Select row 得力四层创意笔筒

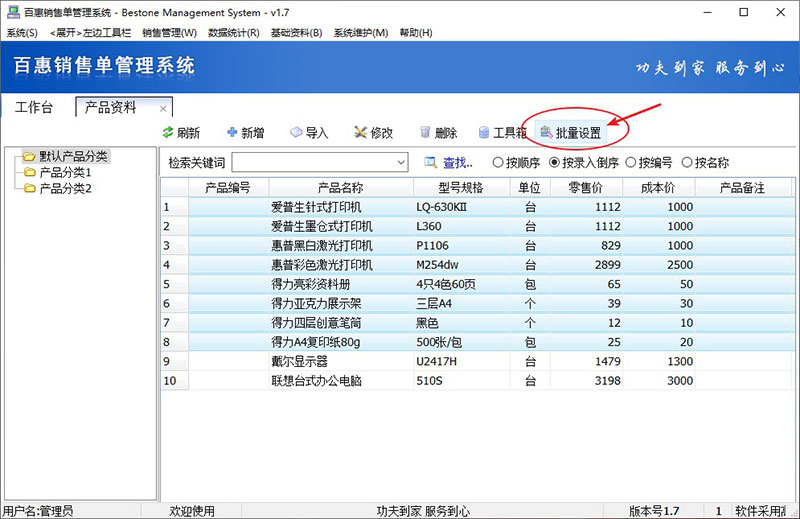pos(478,323)
